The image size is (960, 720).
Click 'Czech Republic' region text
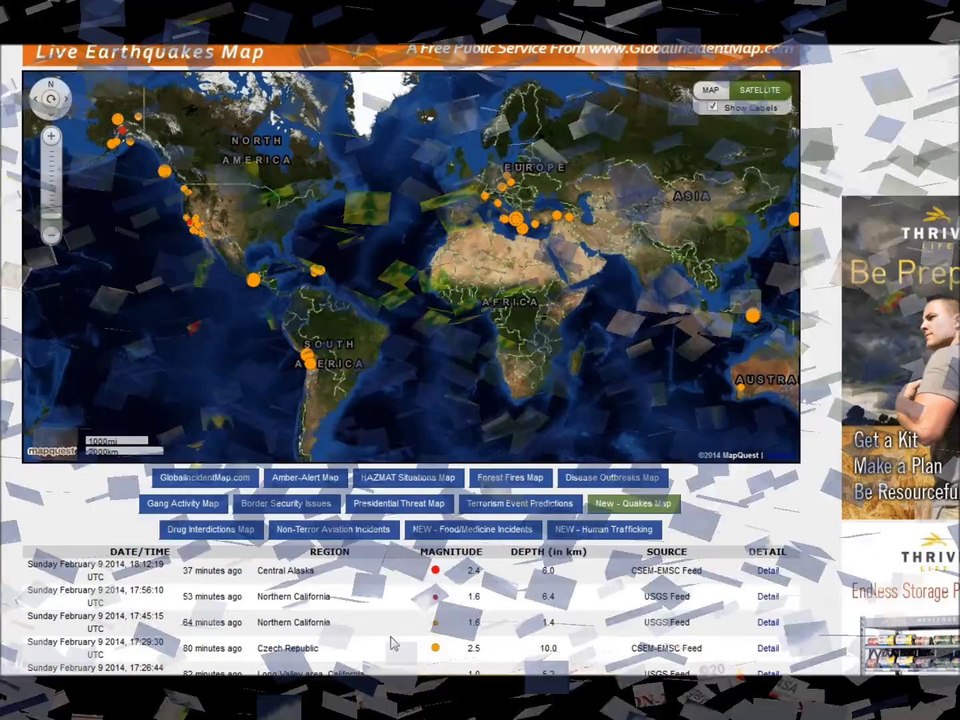(x=288, y=648)
